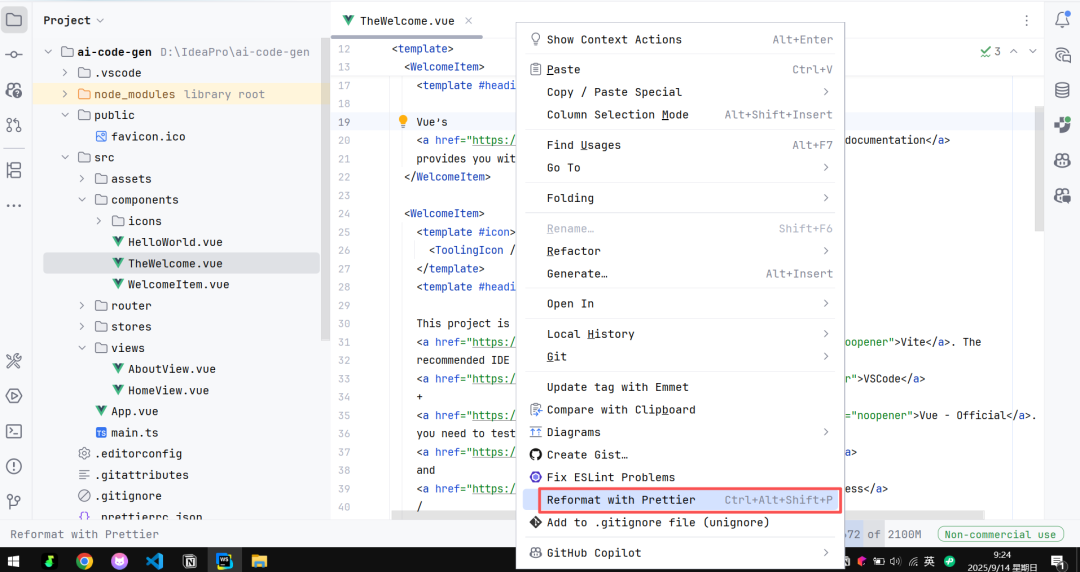Select favicon.ico in project tree
The image size is (1080, 572).
point(148,136)
